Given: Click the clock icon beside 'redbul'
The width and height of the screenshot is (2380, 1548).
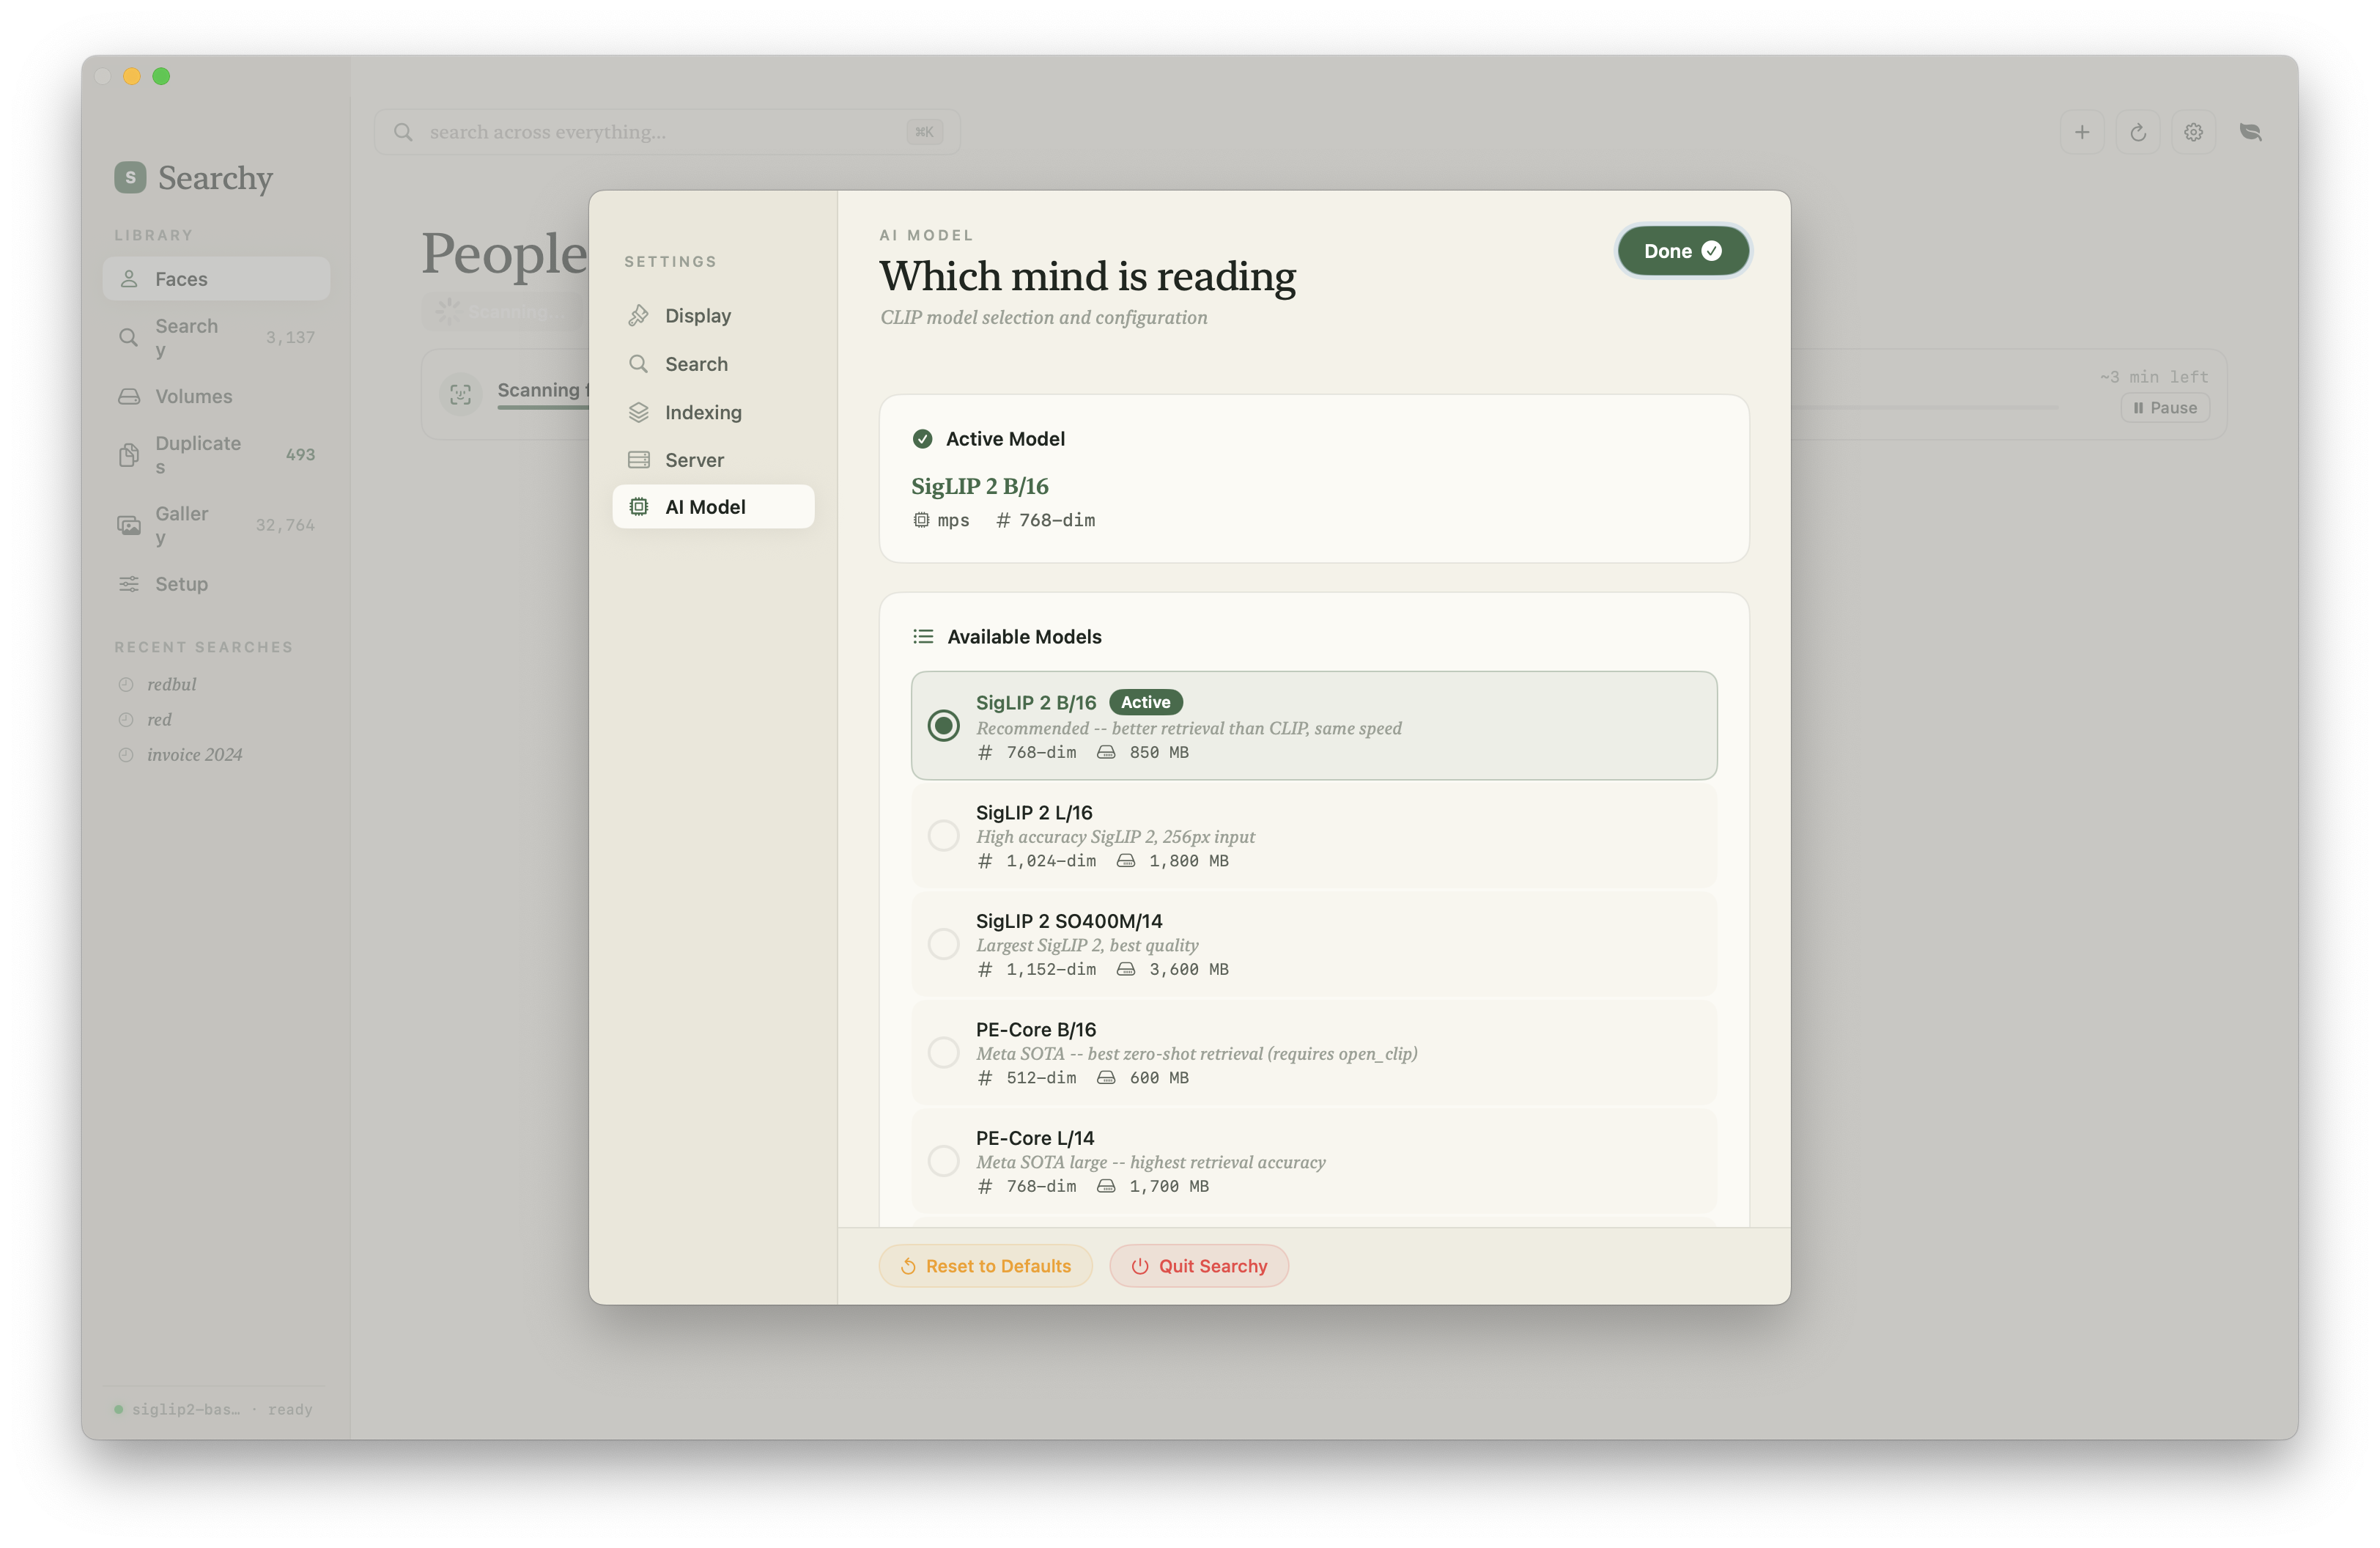Looking at the screenshot, I should (x=126, y=685).
